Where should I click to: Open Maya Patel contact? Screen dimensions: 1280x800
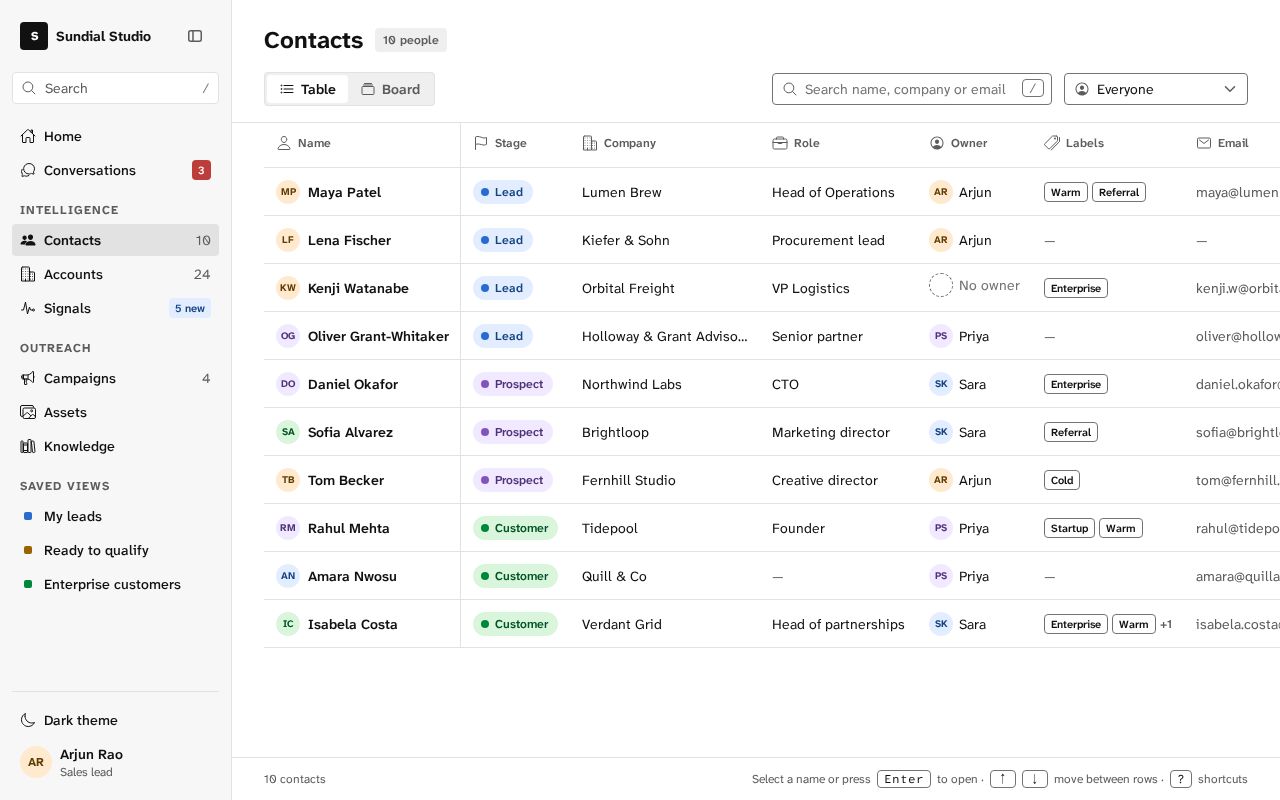pos(344,192)
